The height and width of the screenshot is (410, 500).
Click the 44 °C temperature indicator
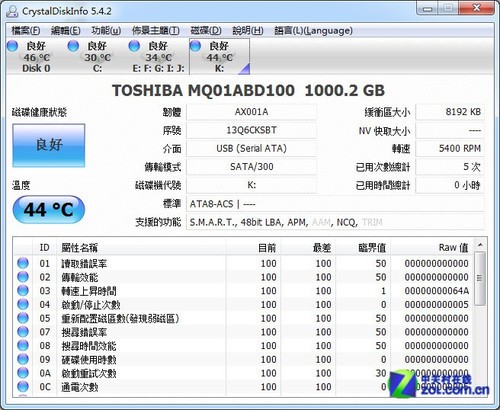49,209
